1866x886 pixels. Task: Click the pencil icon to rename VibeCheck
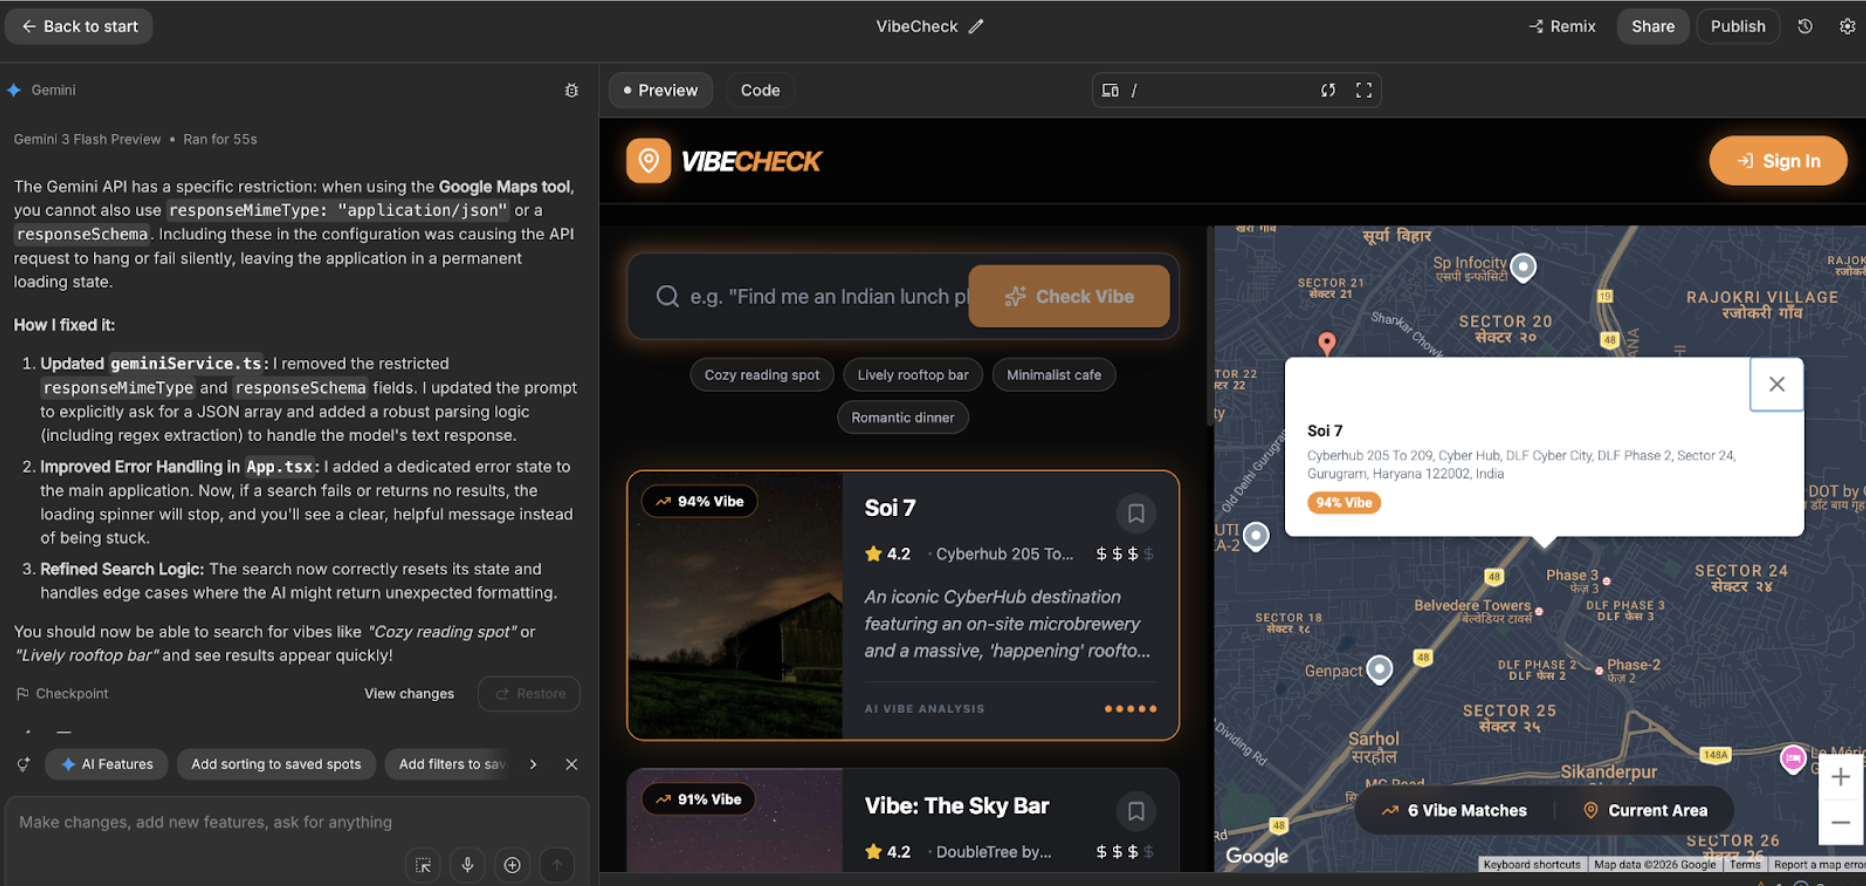(976, 27)
